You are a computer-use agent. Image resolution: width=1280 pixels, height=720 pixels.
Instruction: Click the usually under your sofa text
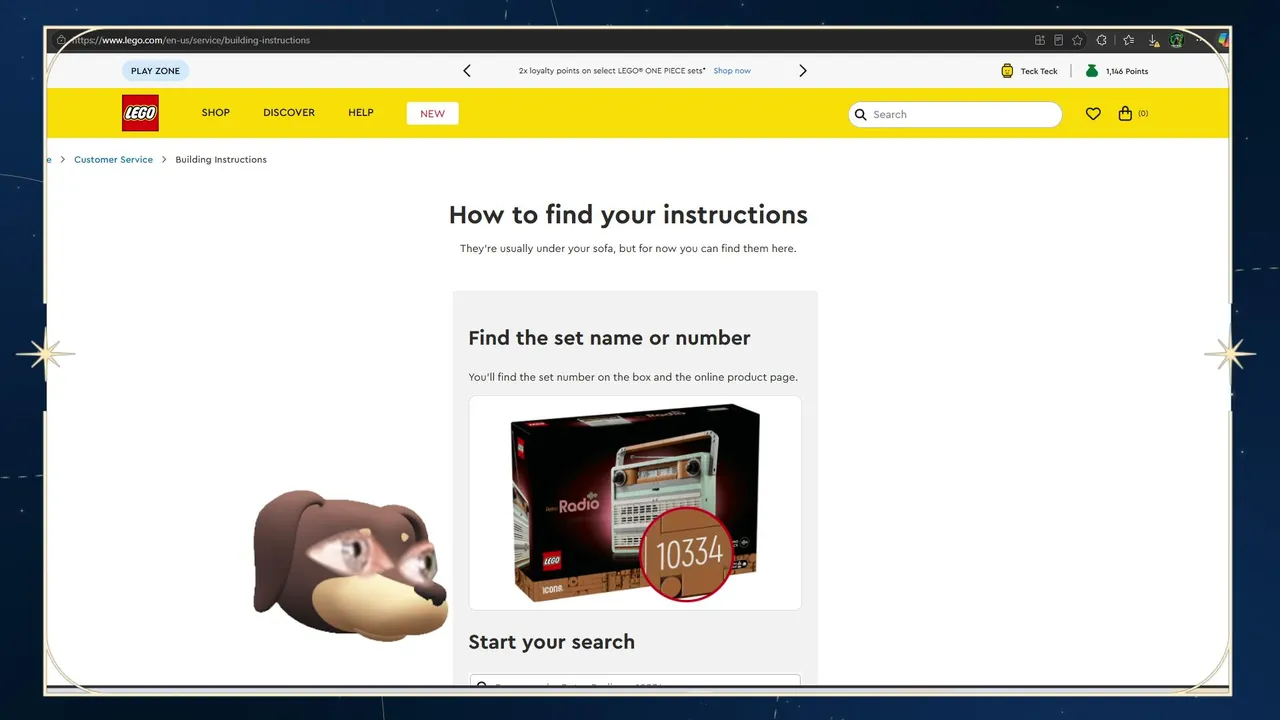(x=628, y=249)
